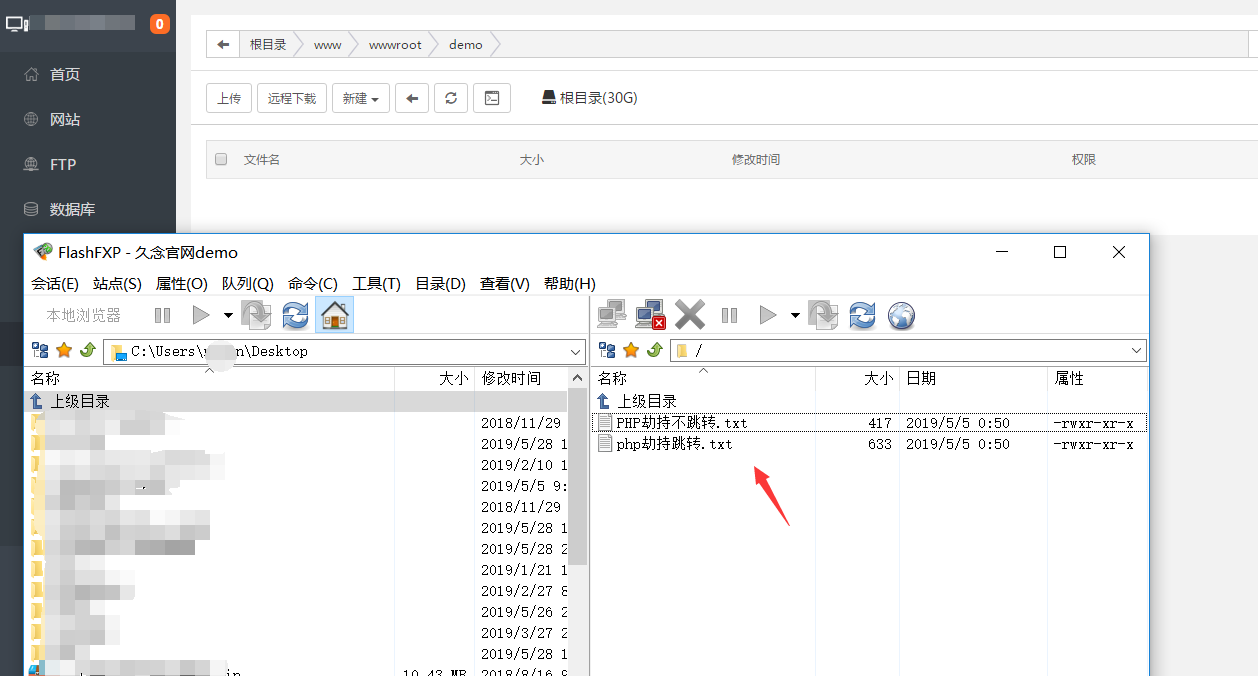Click the pause icon in left pane toolbar
The width and height of the screenshot is (1258, 676).
pyautogui.click(x=162, y=315)
